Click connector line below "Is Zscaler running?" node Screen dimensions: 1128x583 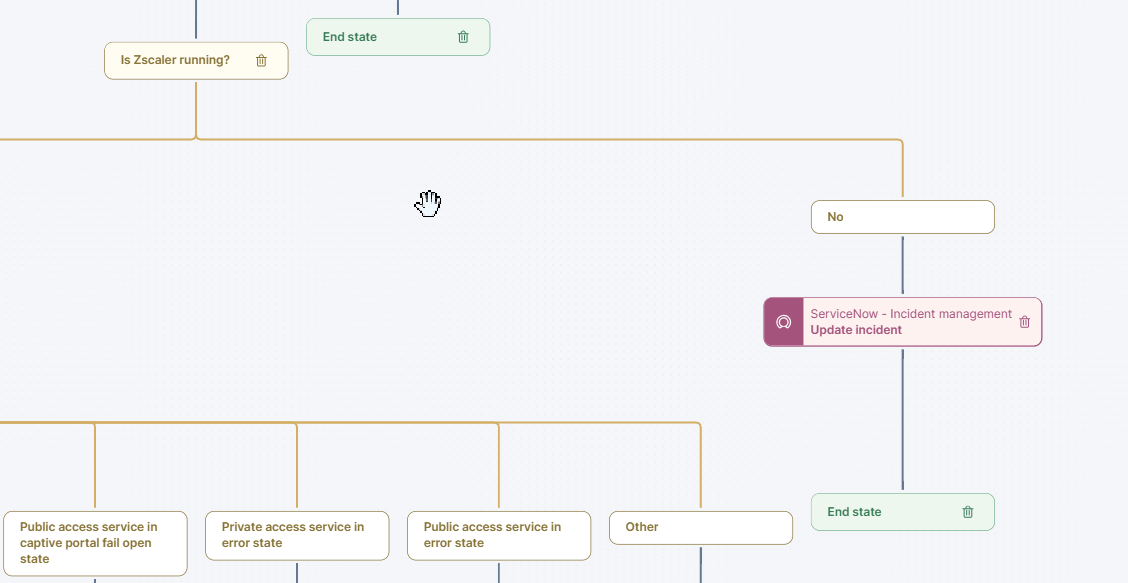click(x=196, y=110)
